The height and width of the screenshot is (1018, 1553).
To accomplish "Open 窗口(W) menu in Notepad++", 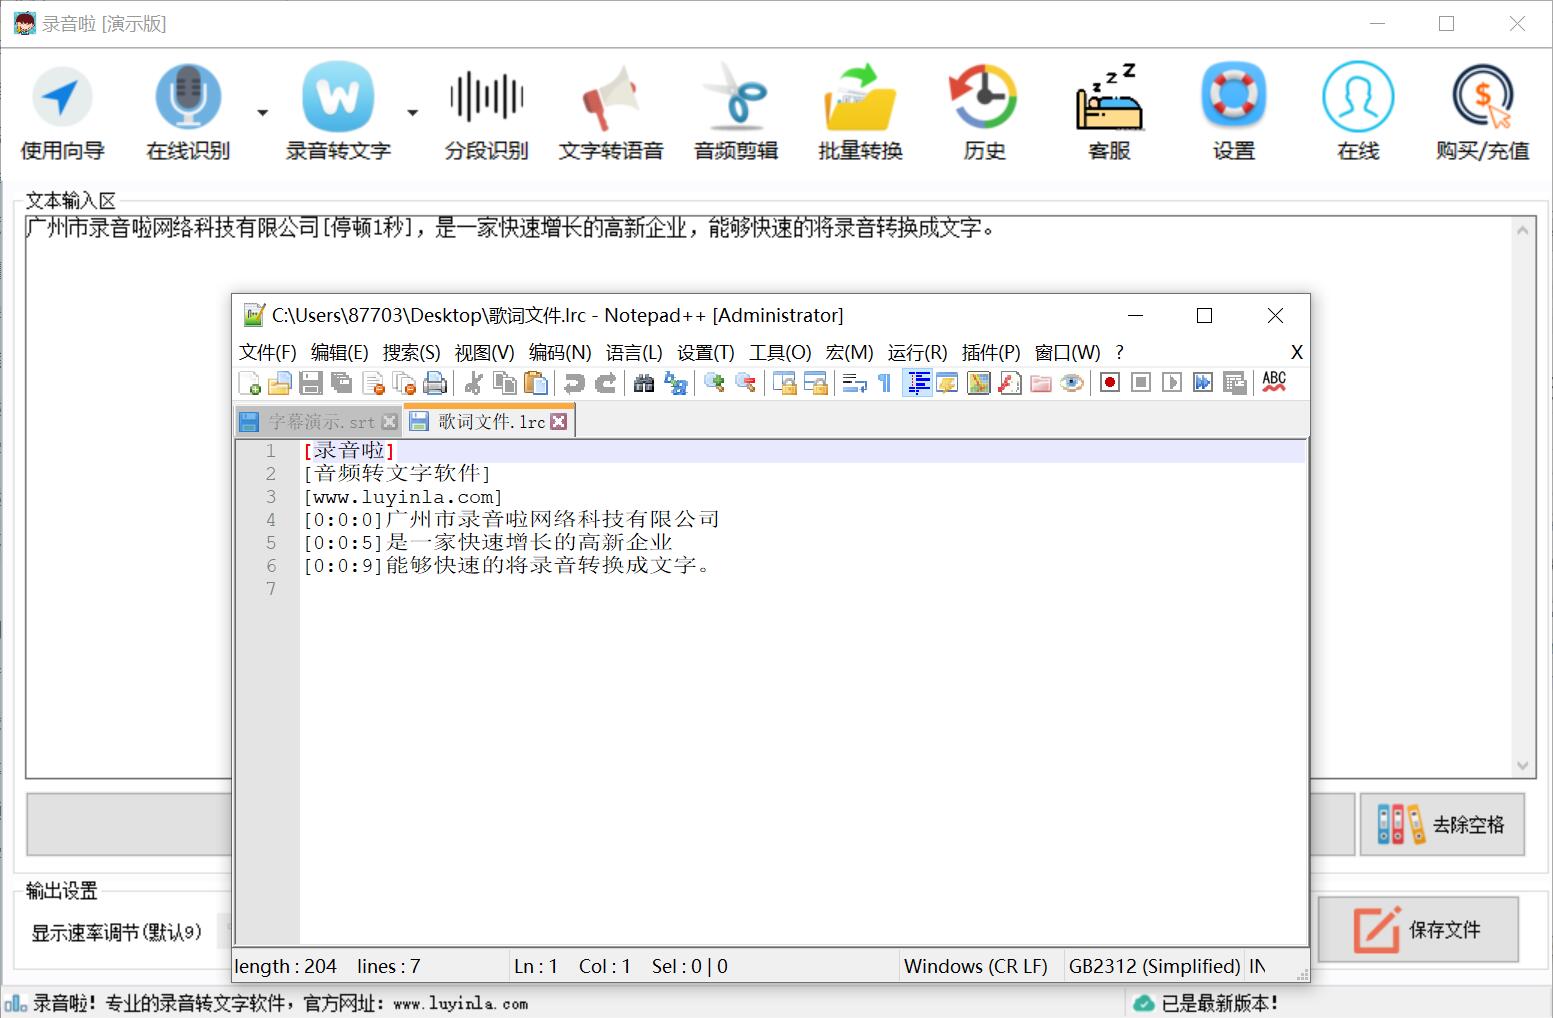I will (x=1067, y=352).
